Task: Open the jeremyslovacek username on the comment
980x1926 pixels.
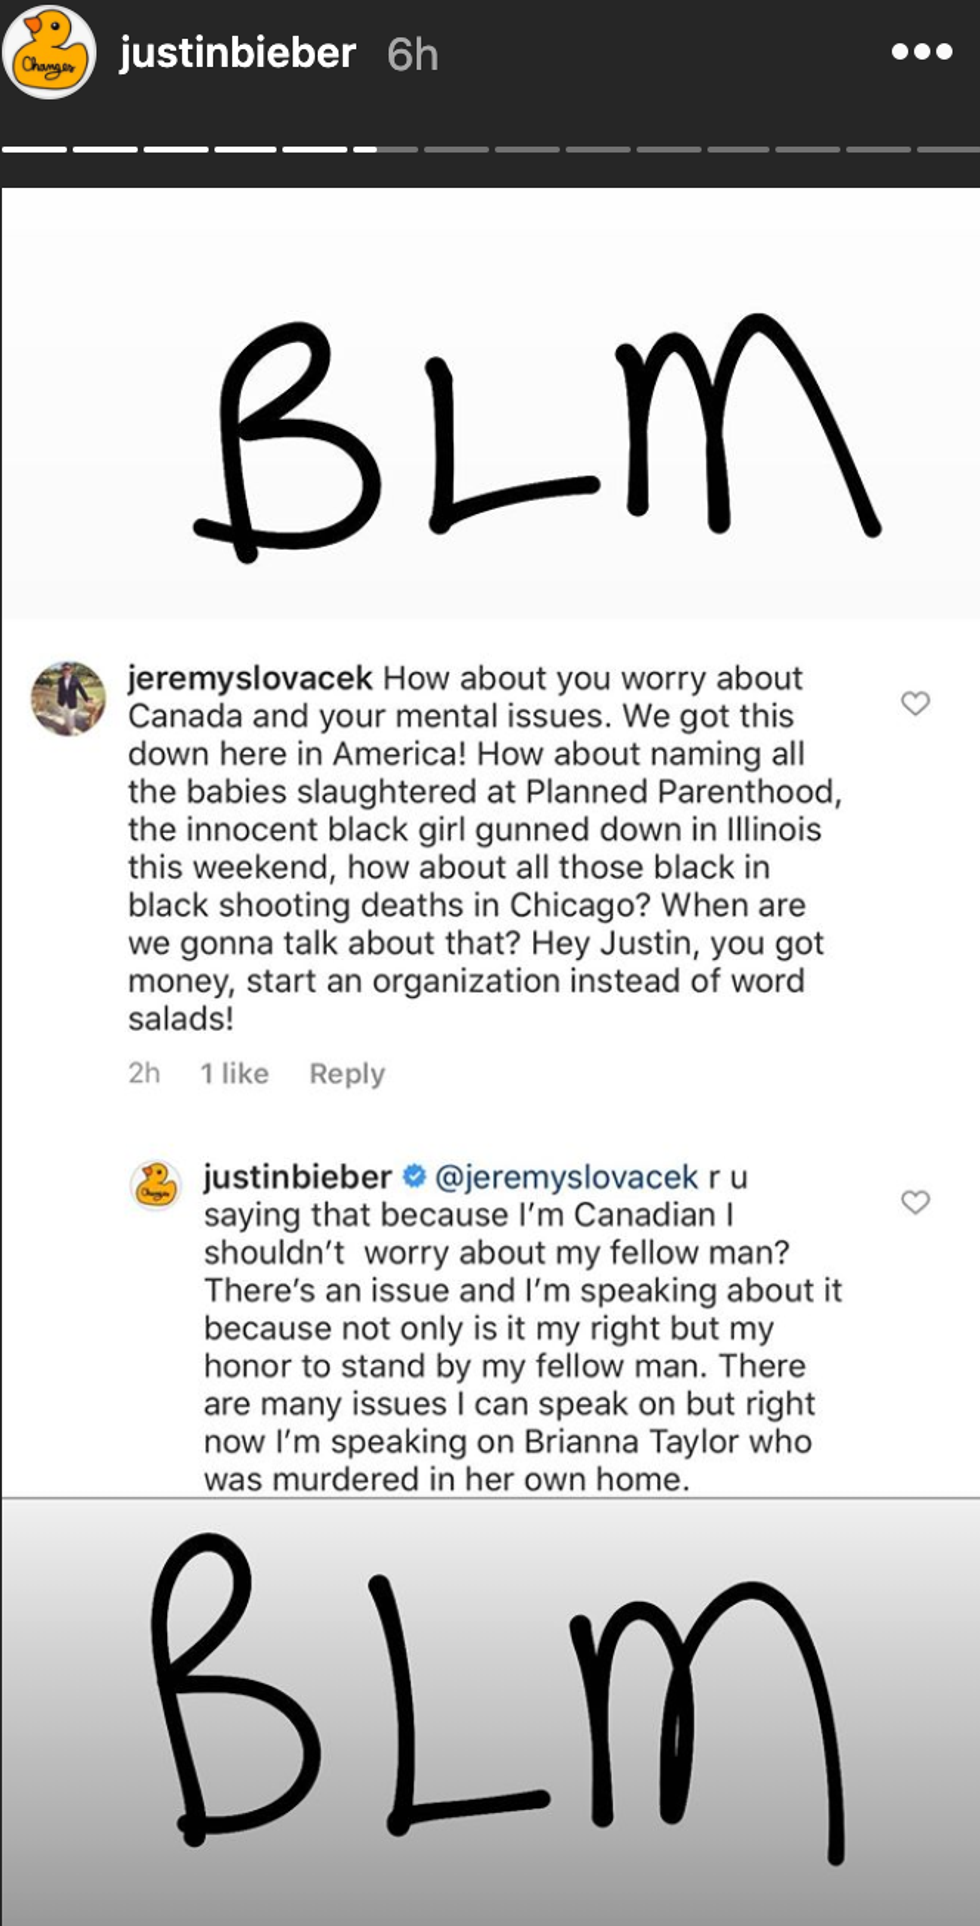Action: coord(250,678)
